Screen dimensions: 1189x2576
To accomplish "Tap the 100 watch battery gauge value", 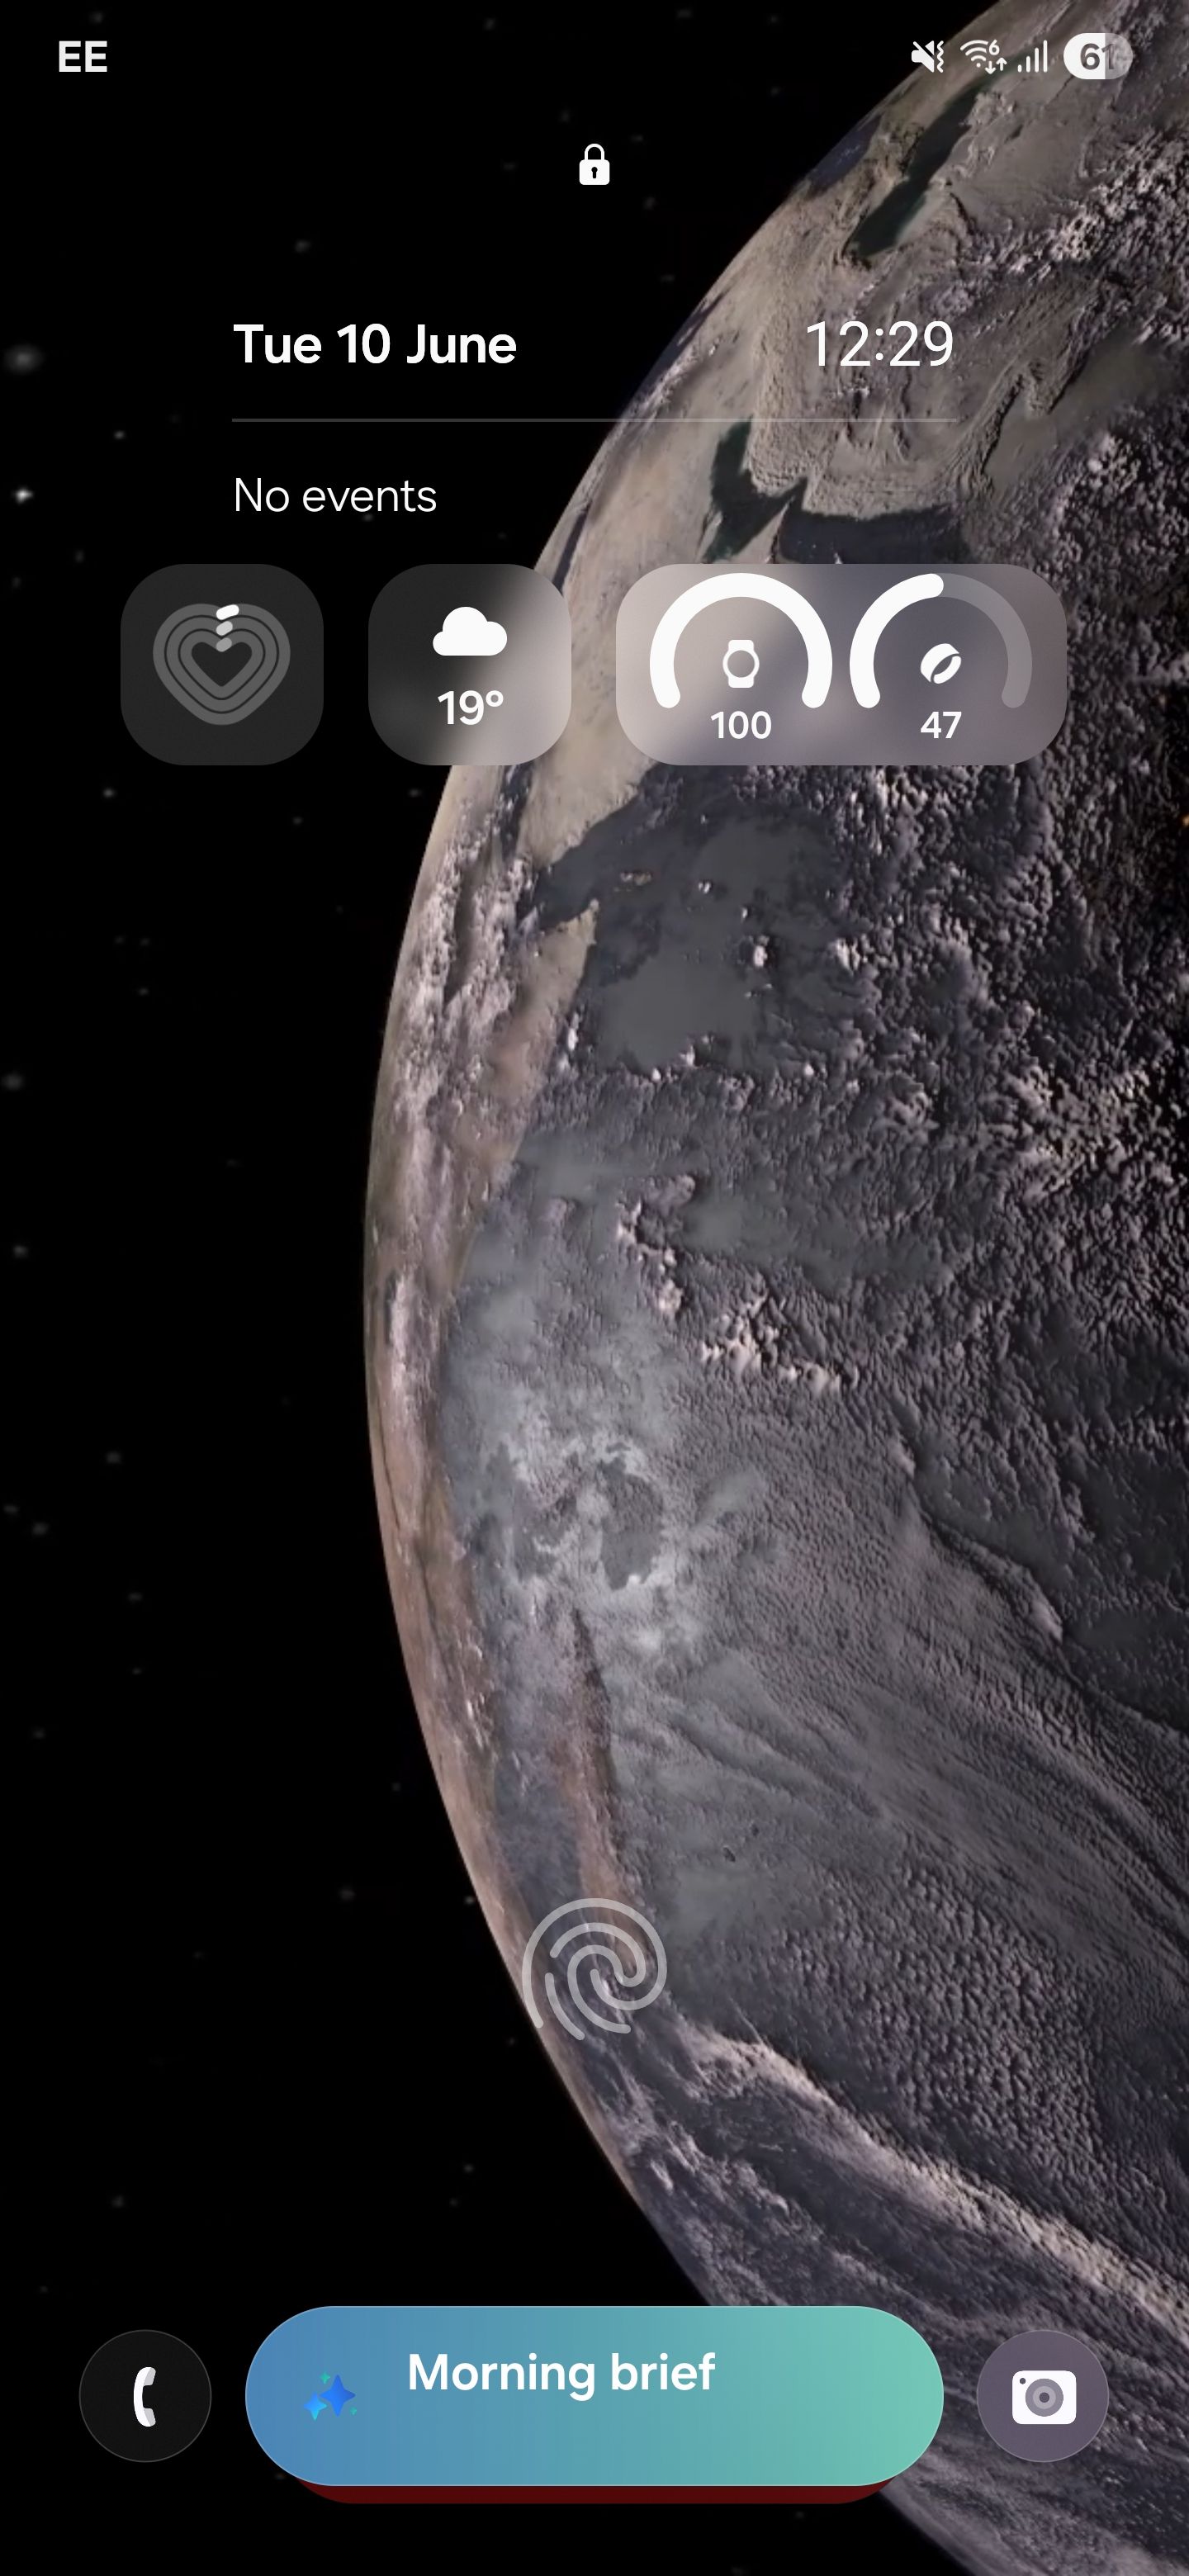I will (x=741, y=725).
